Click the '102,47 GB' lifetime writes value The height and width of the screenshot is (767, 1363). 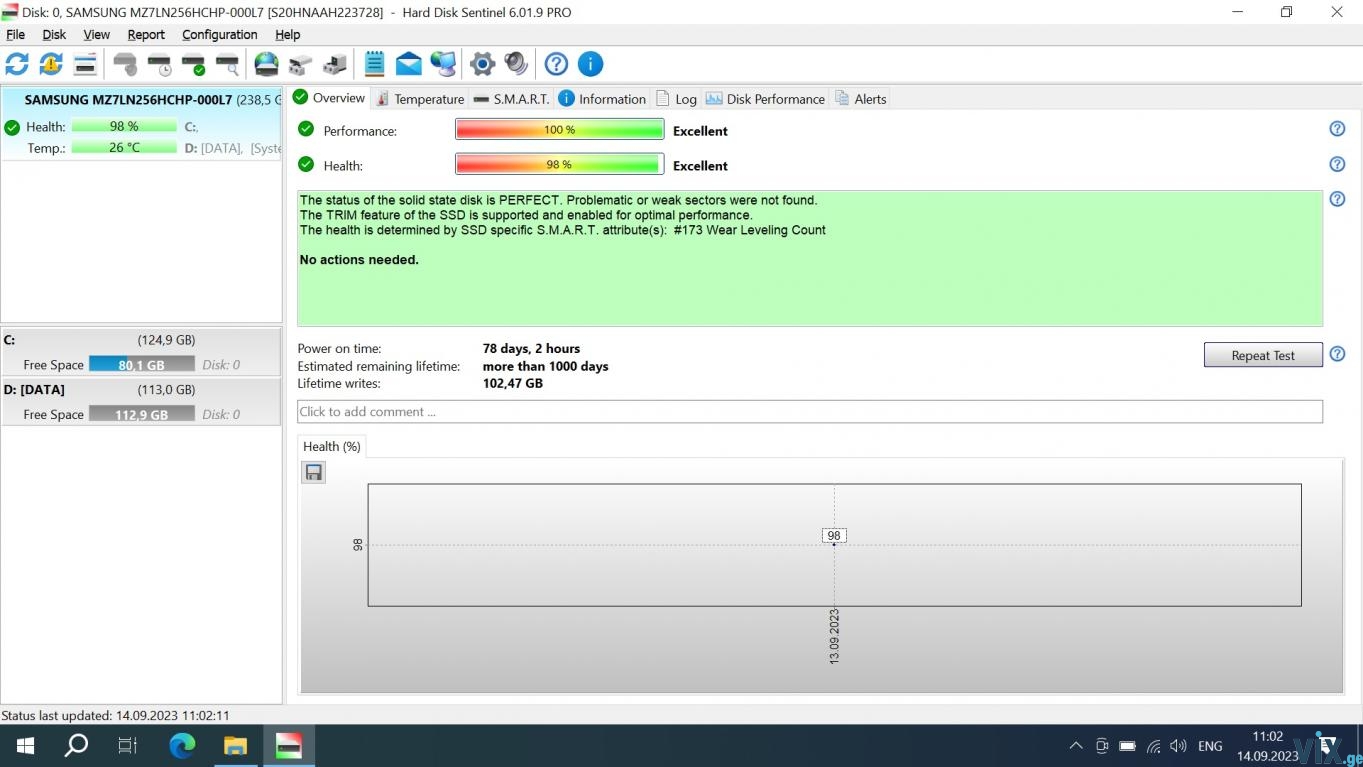[513, 383]
